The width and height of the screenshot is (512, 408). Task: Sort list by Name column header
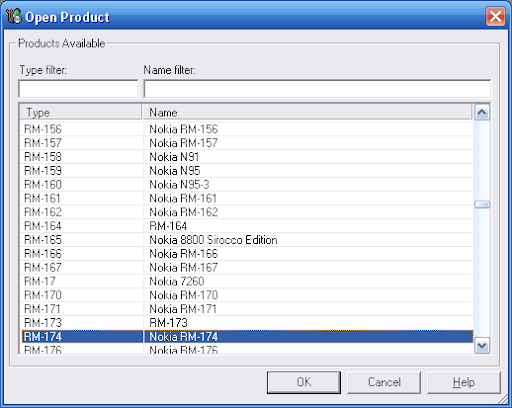click(x=307, y=112)
